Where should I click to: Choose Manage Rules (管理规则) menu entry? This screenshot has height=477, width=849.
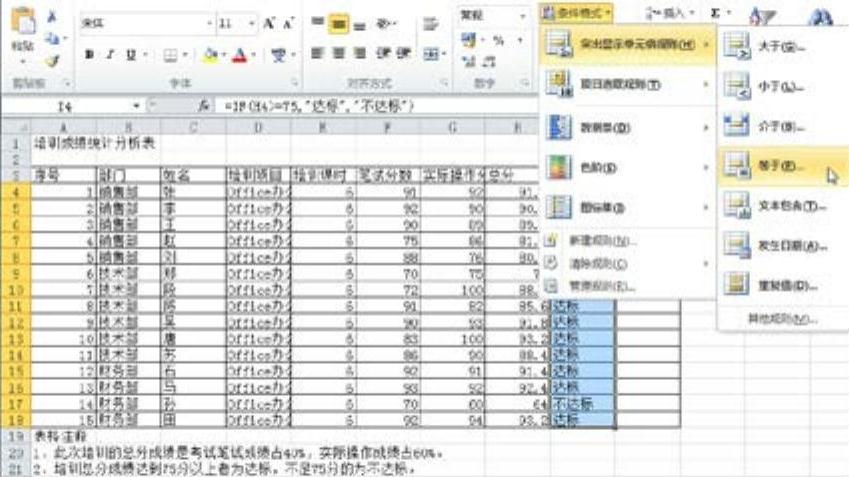coord(628,285)
